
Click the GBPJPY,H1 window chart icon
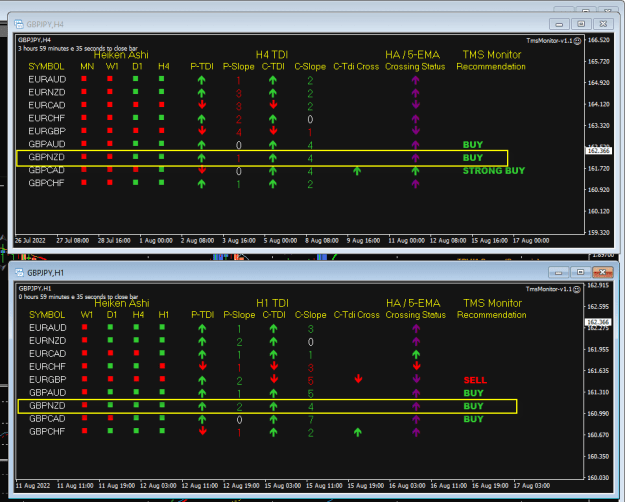19,273
